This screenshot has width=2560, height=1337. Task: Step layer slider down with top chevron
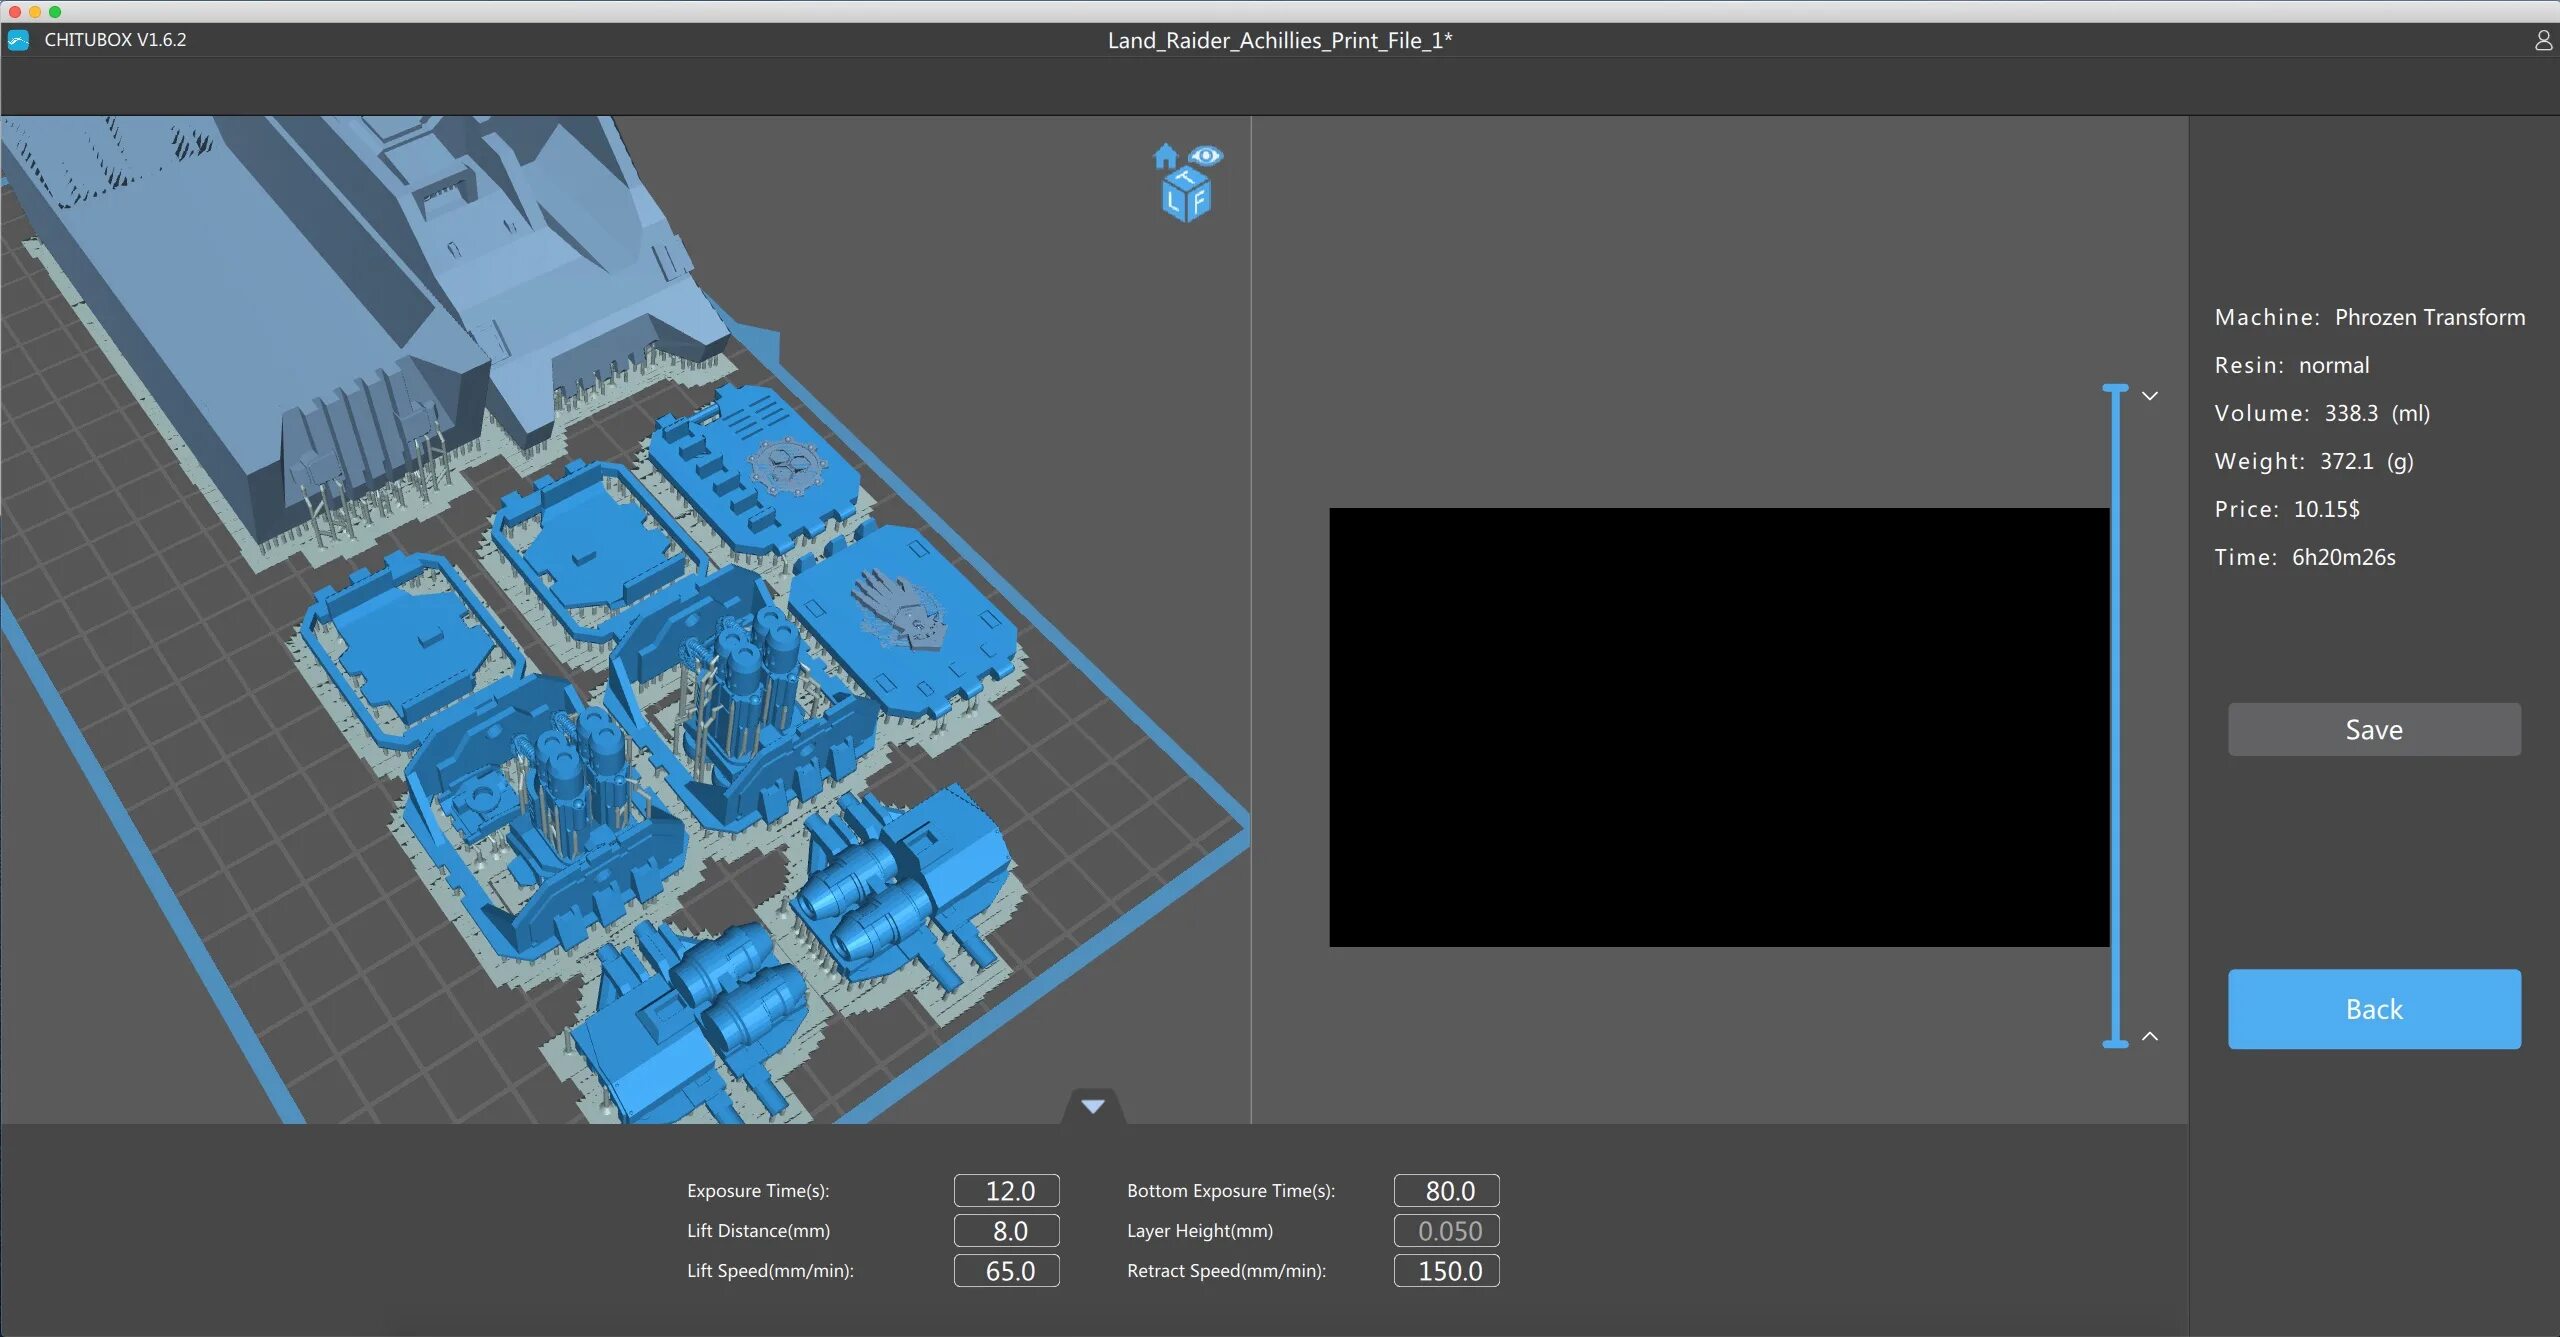(2150, 396)
